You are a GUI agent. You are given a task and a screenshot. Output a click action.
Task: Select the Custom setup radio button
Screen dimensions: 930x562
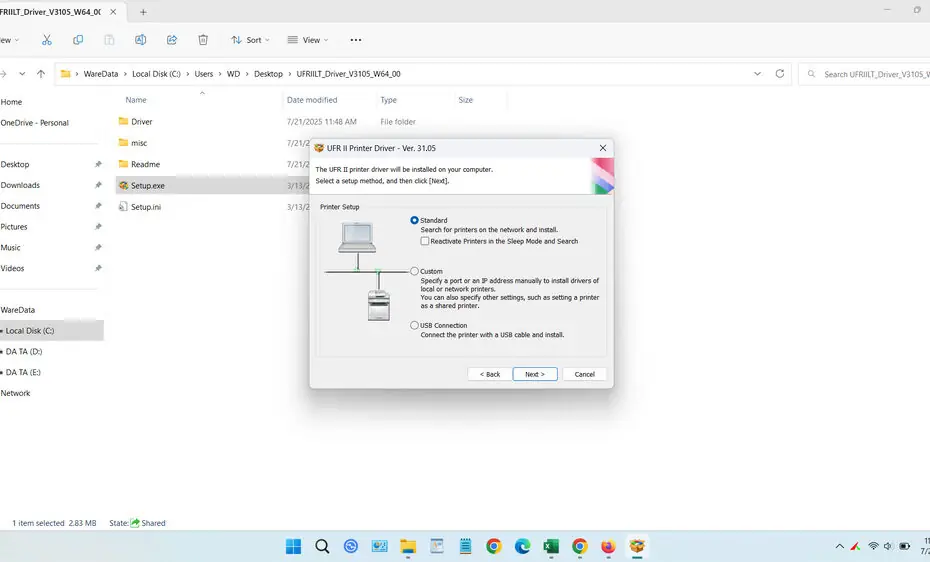(x=415, y=271)
